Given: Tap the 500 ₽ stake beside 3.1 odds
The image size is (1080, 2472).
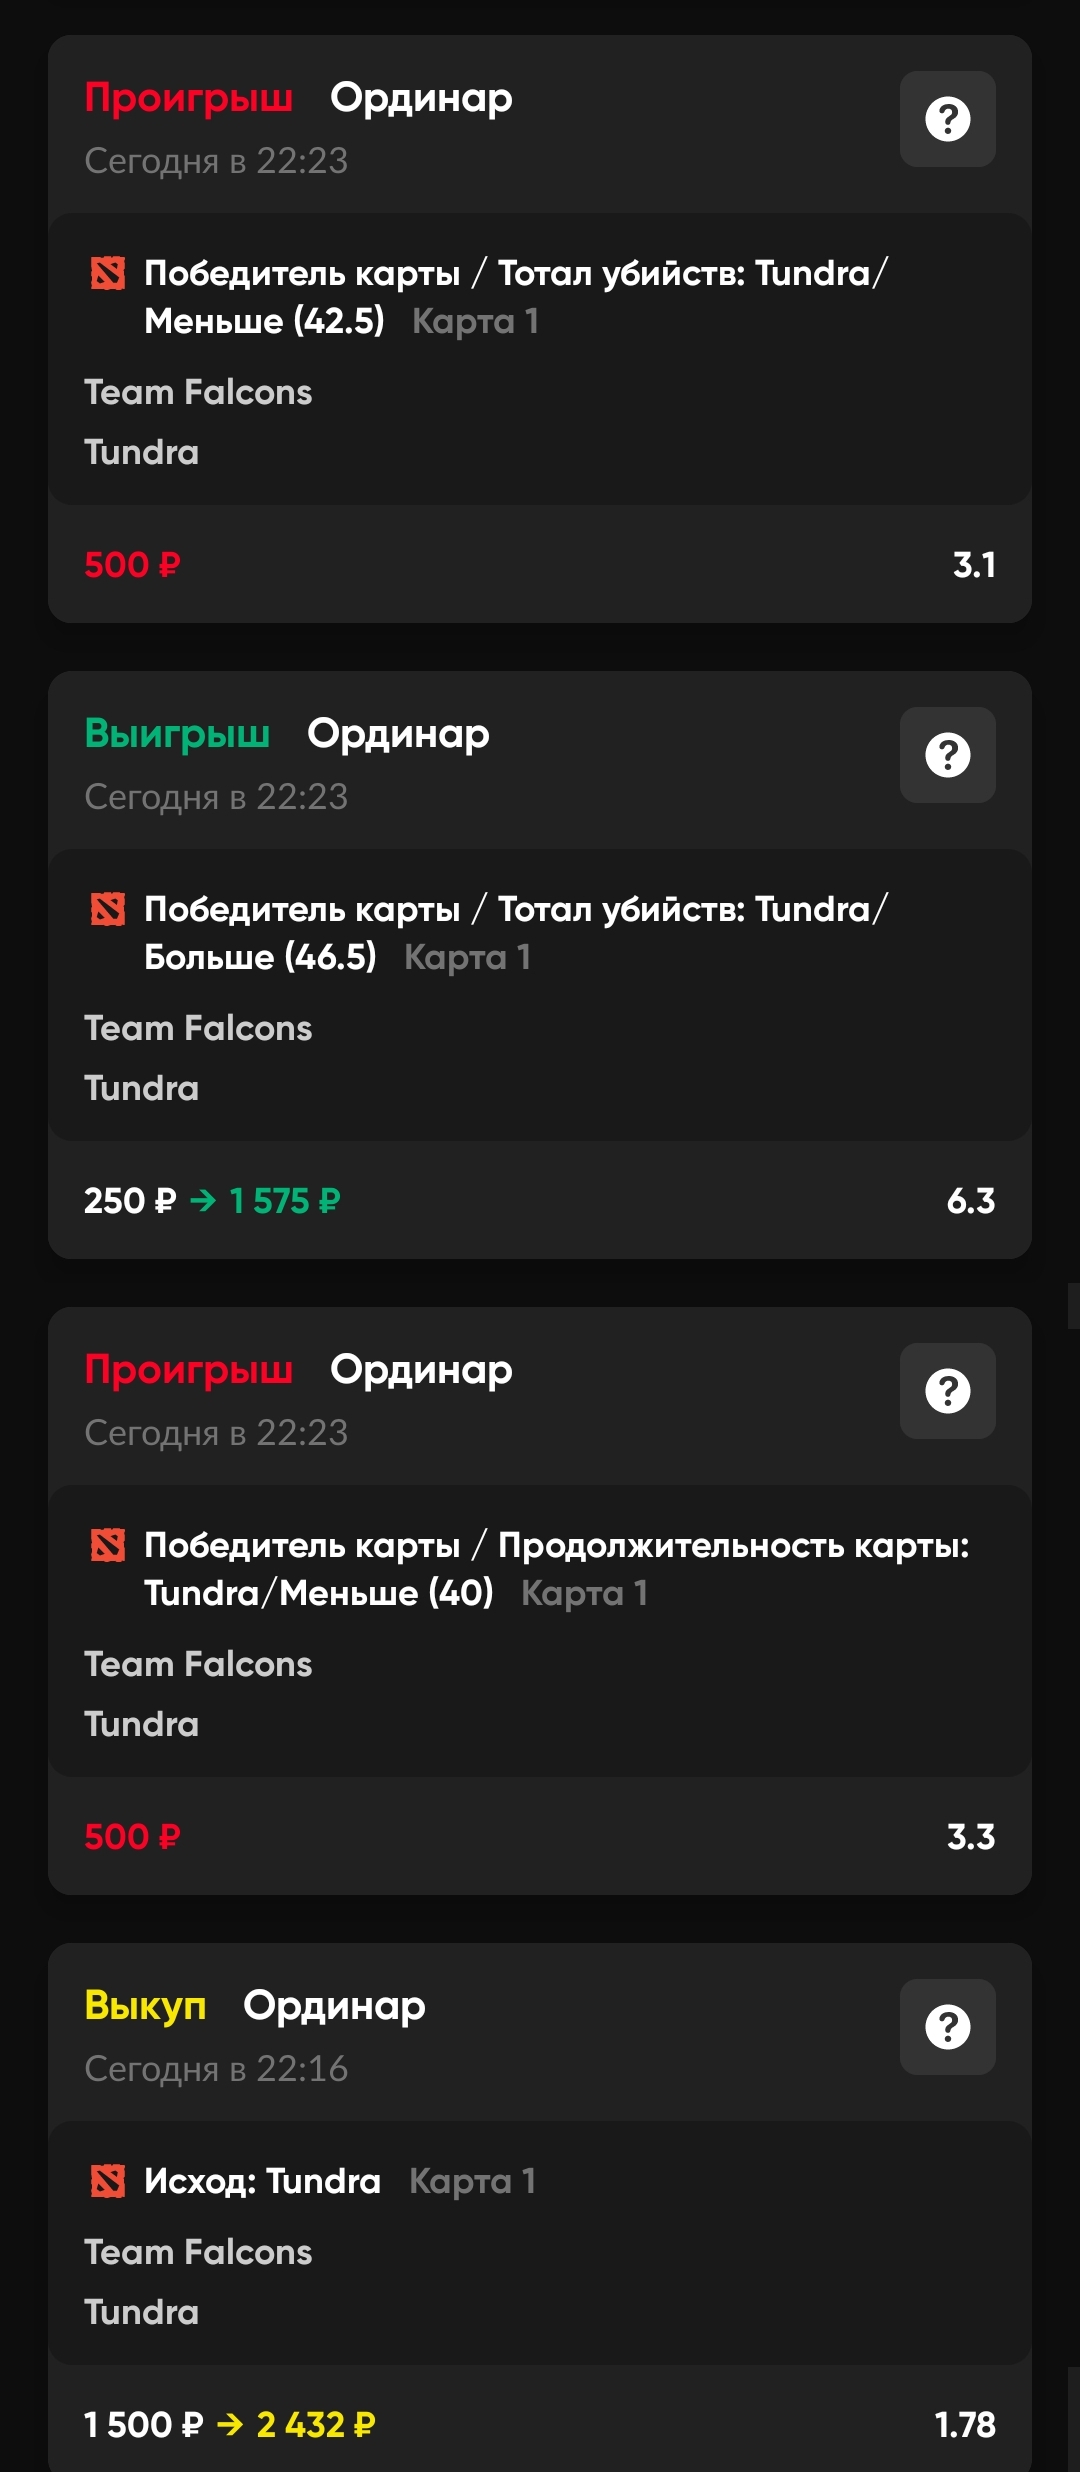Looking at the screenshot, I should click(x=132, y=565).
